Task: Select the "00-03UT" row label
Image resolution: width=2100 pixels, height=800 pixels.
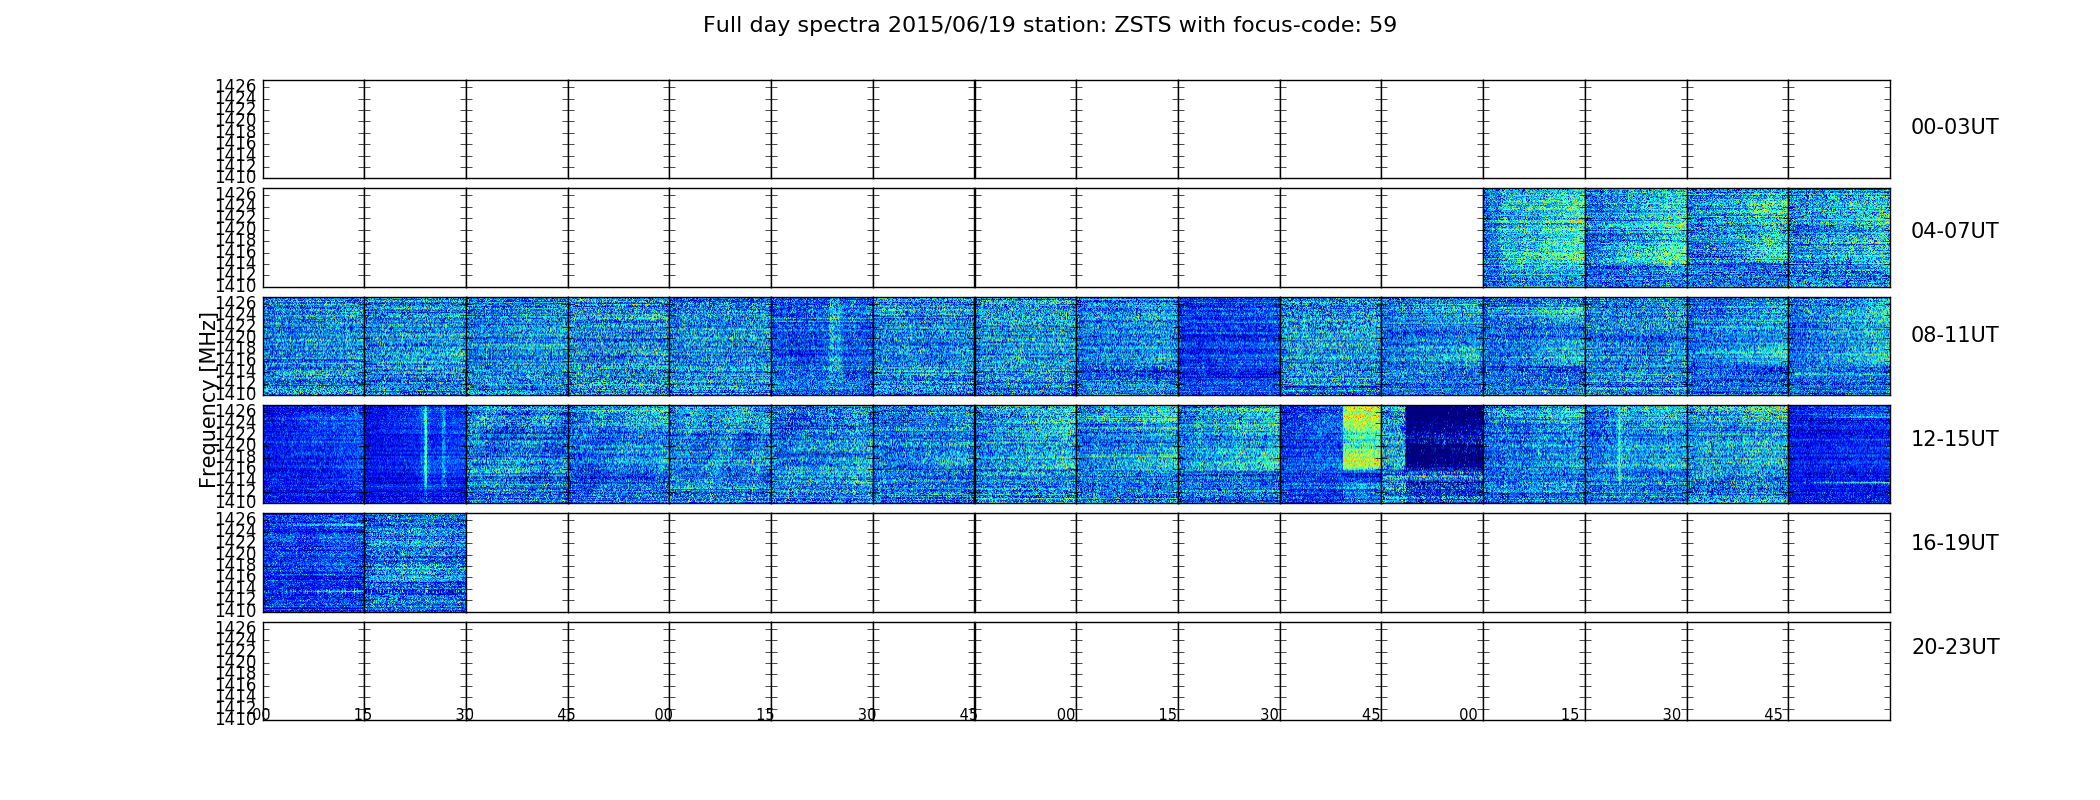Action: click(1954, 127)
